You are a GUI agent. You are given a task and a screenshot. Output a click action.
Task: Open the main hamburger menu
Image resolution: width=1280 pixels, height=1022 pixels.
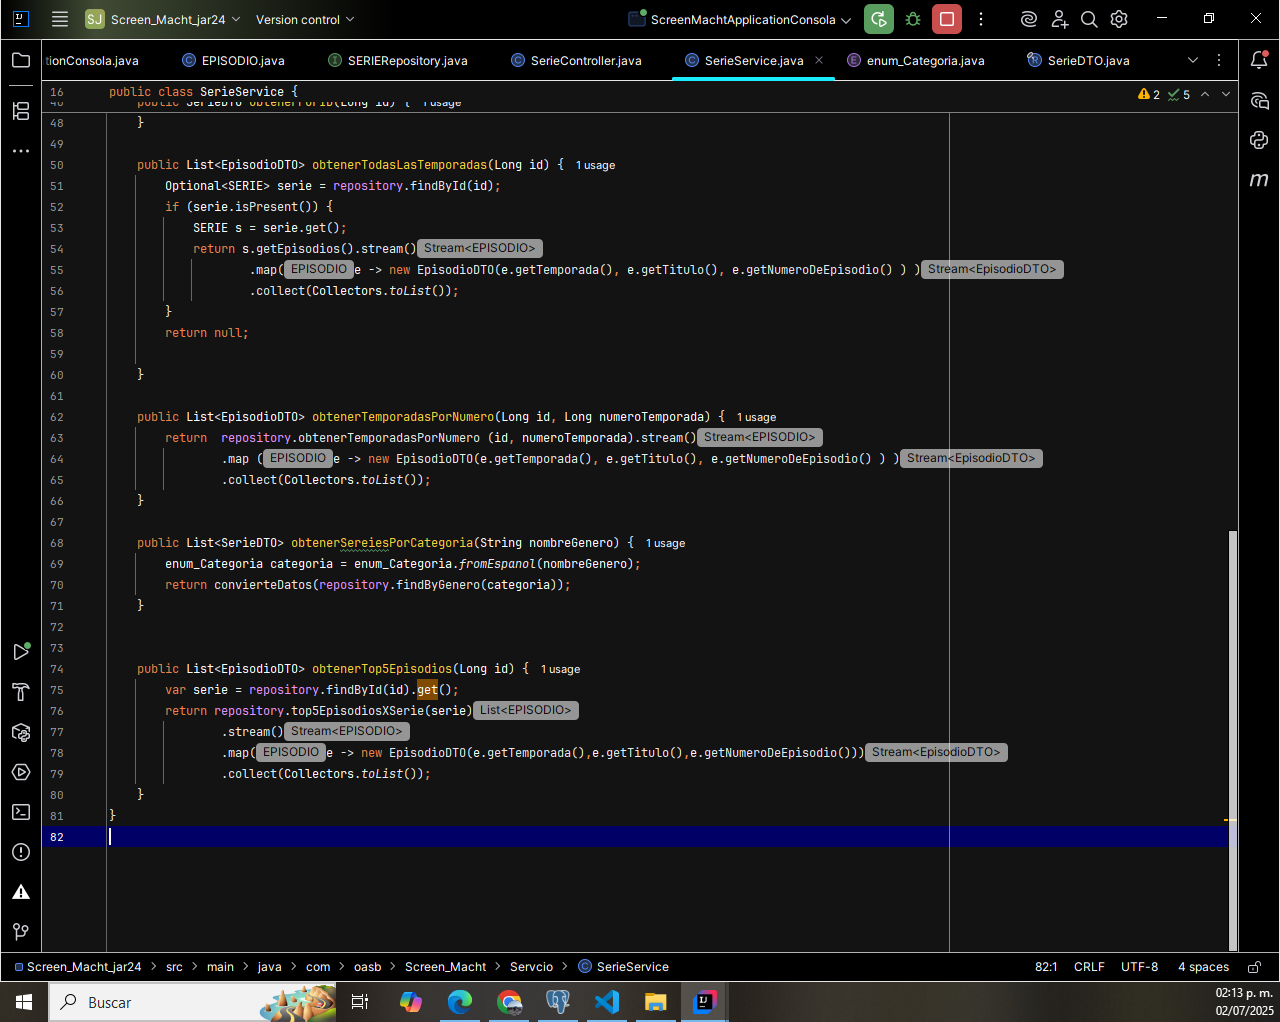(x=60, y=19)
